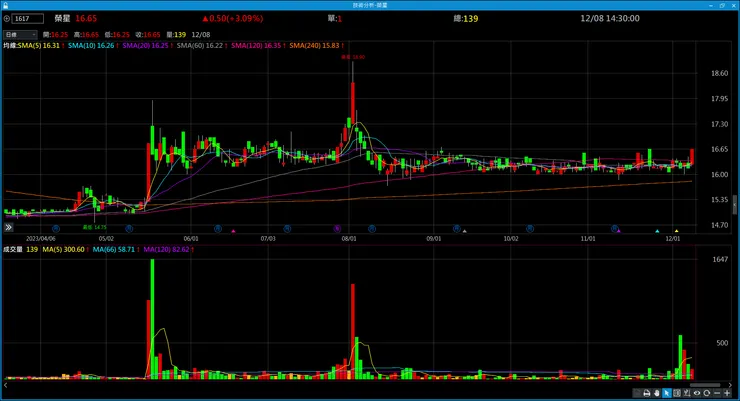Close the technical analysis window
Screen dimensions: 740x401
733,5
